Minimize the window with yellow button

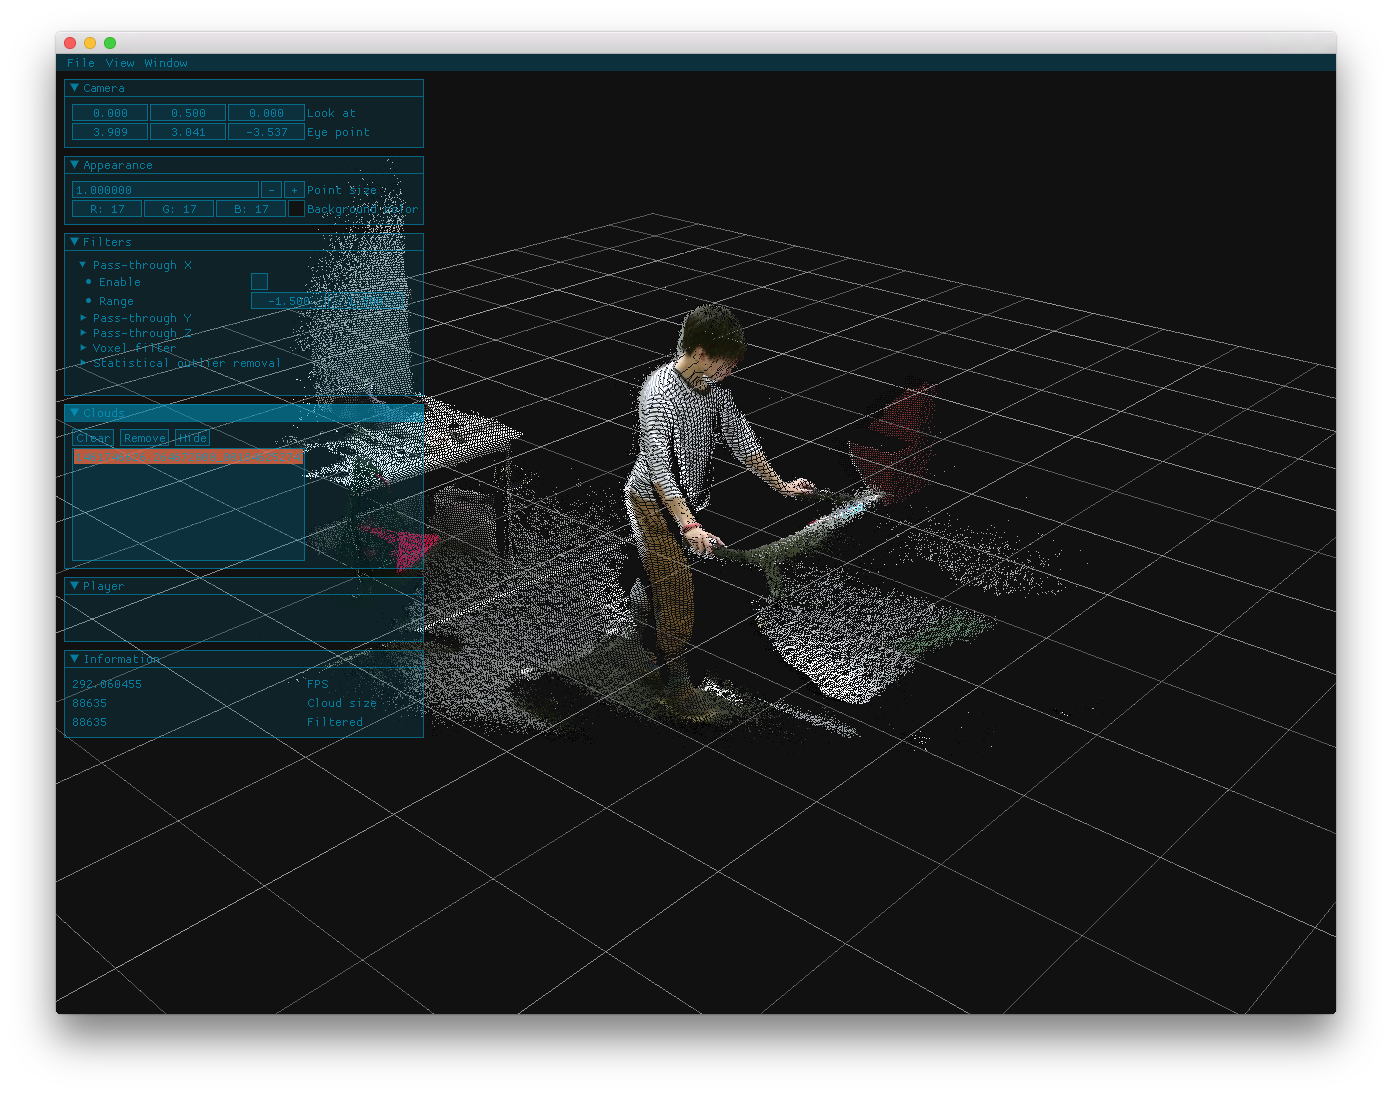(90, 43)
